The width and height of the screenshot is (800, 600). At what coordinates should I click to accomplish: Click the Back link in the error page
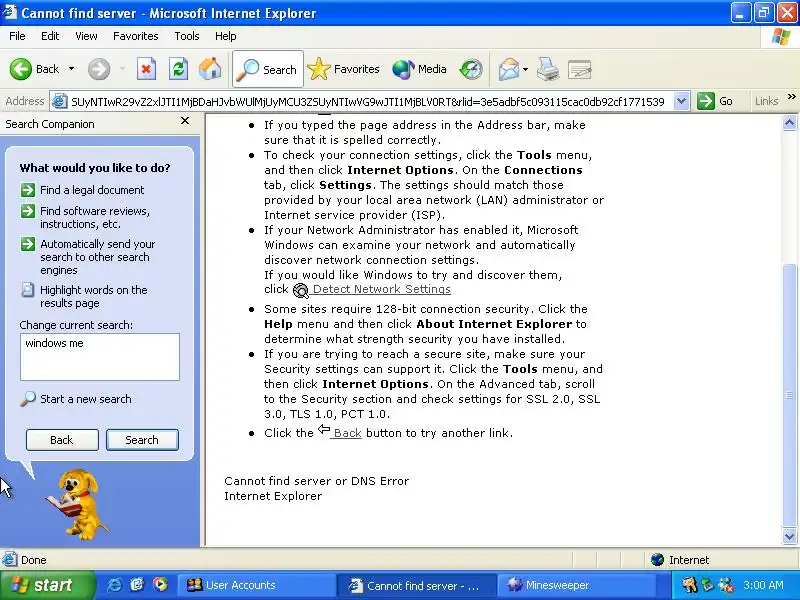(347, 433)
